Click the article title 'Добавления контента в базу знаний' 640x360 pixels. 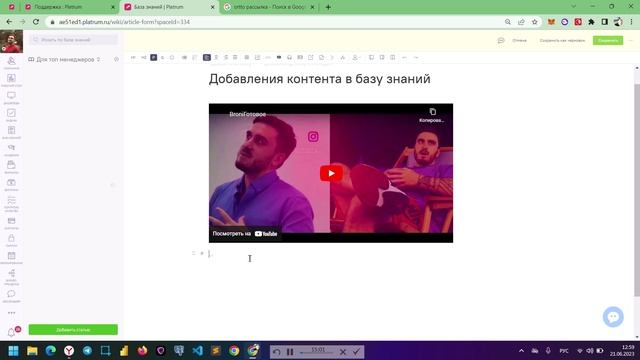pyautogui.click(x=320, y=79)
